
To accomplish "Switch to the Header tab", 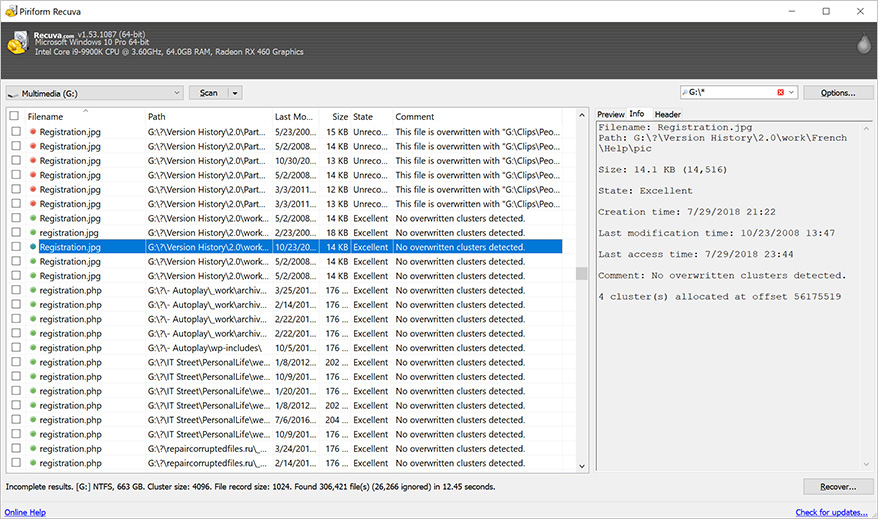I will (667, 114).
